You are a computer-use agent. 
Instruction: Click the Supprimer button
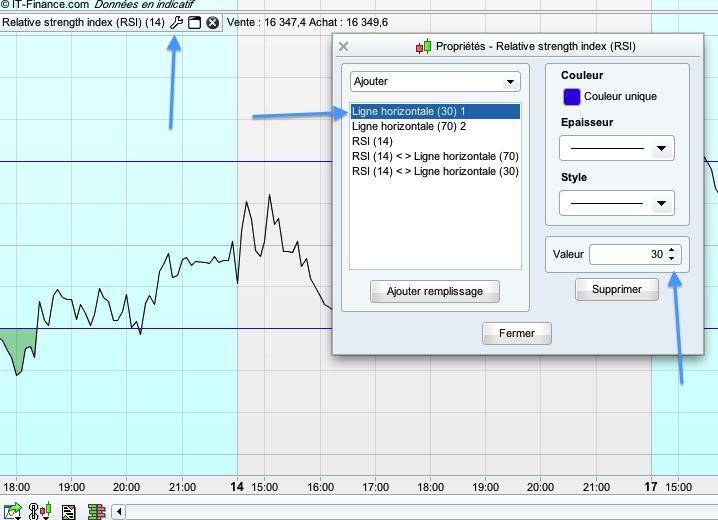(616, 289)
